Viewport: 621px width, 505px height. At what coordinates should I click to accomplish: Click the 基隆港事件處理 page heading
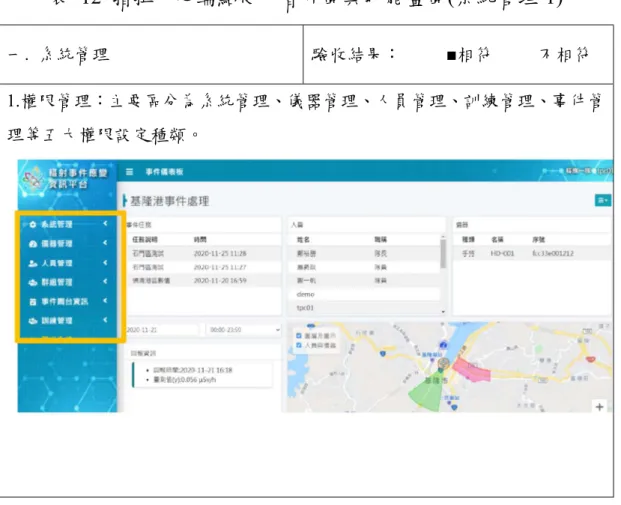(170, 201)
